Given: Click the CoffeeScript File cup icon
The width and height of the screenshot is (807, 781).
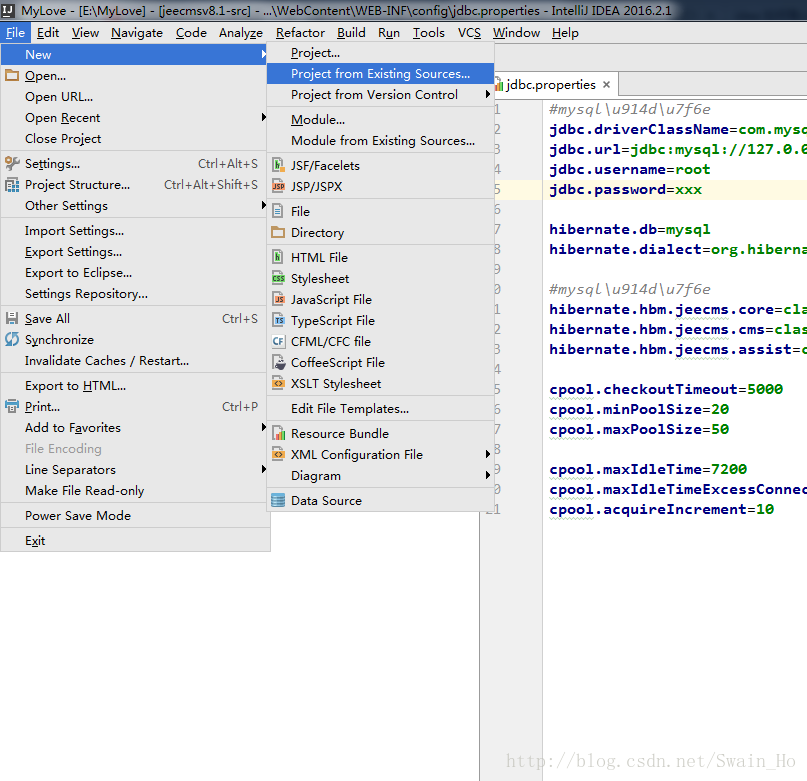Looking at the screenshot, I should coord(279,362).
